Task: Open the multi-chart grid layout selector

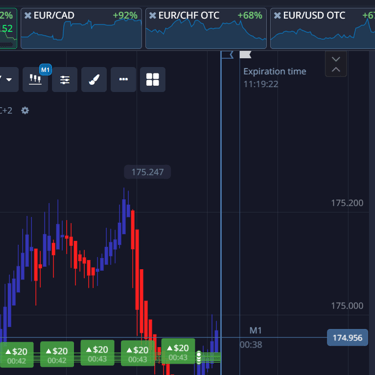Action: [x=153, y=79]
